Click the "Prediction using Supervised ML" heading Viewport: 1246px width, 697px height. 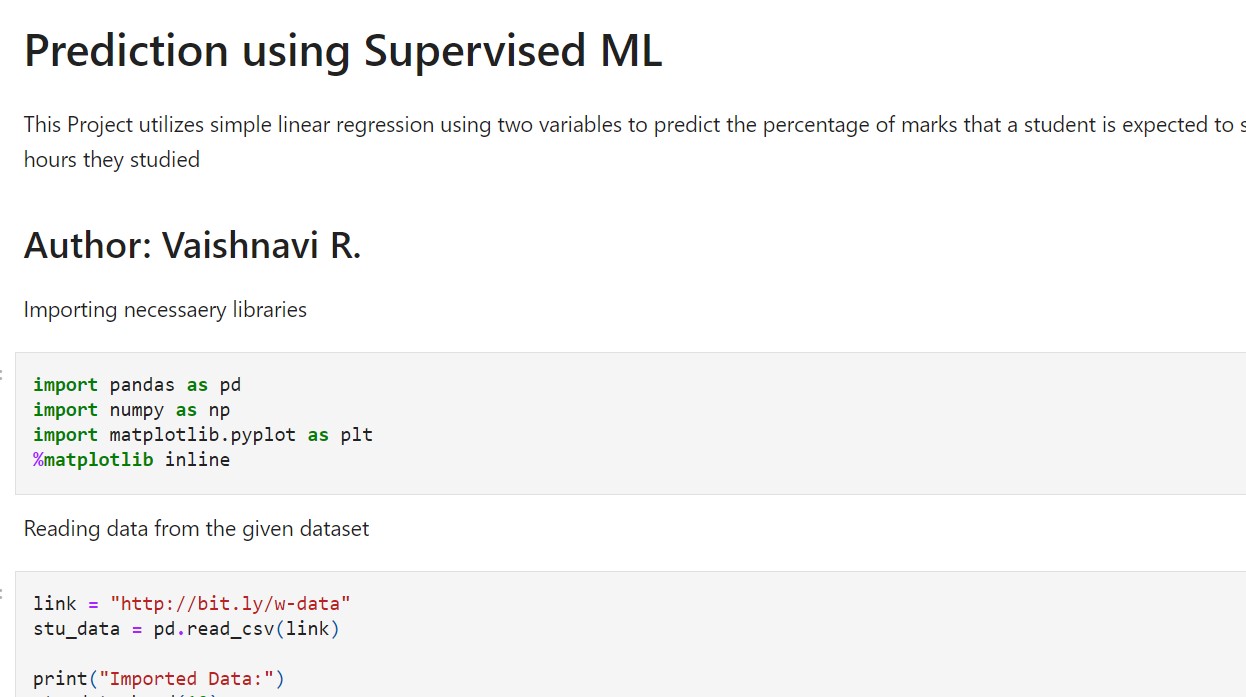[343, 51]
